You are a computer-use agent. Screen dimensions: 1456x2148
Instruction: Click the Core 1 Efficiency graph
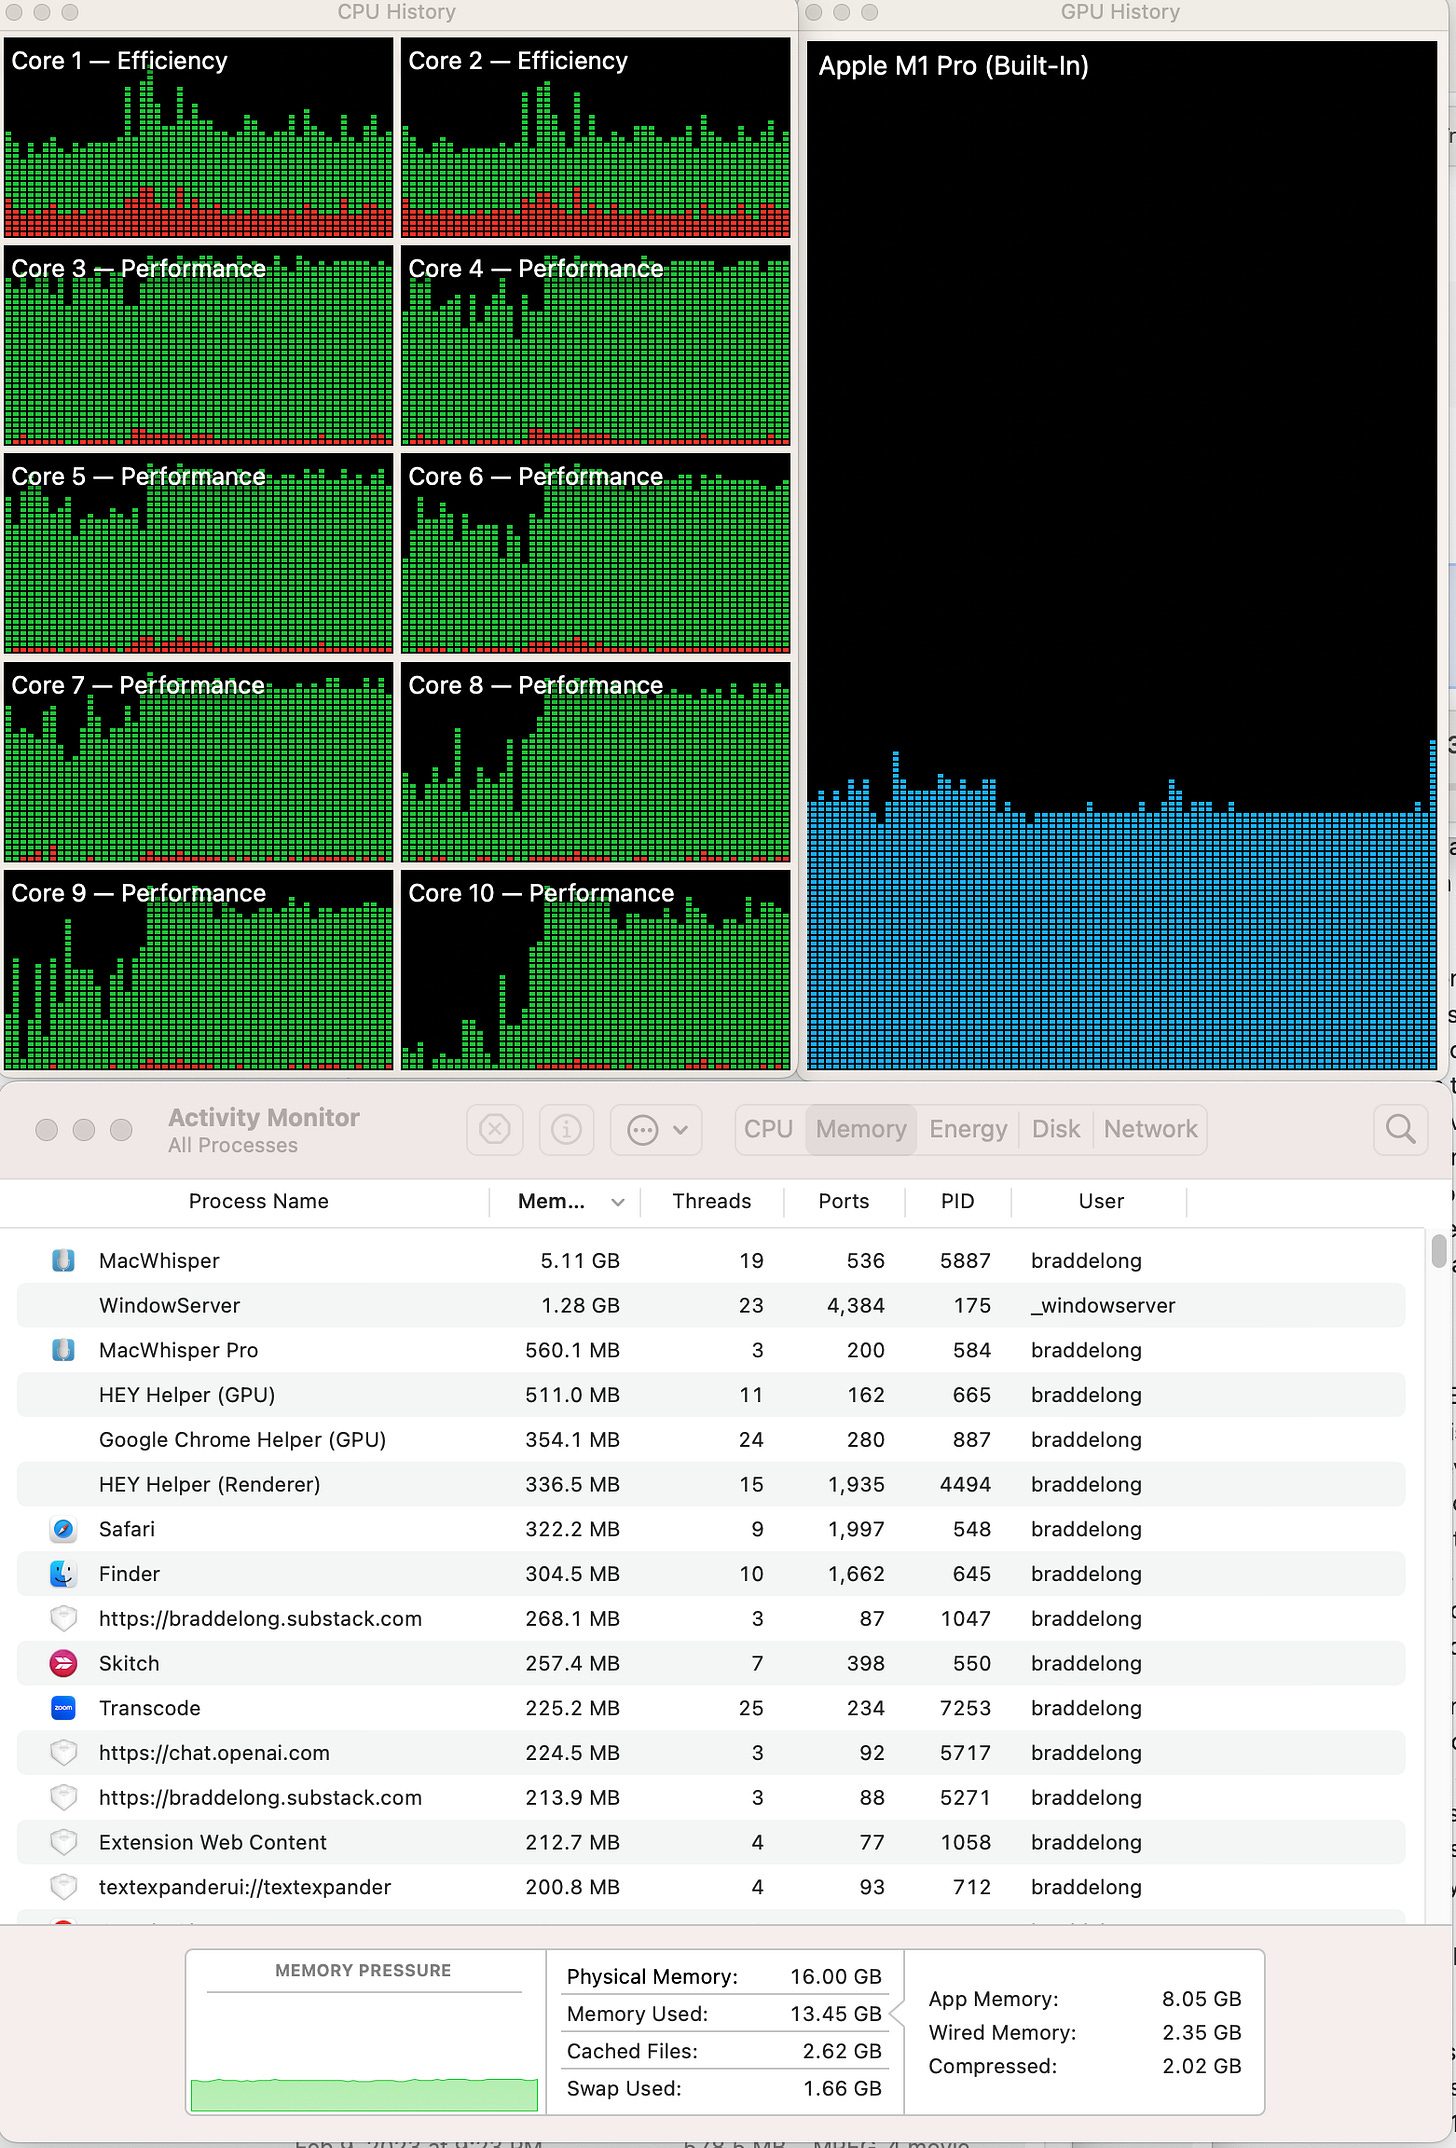coord(199,137)
